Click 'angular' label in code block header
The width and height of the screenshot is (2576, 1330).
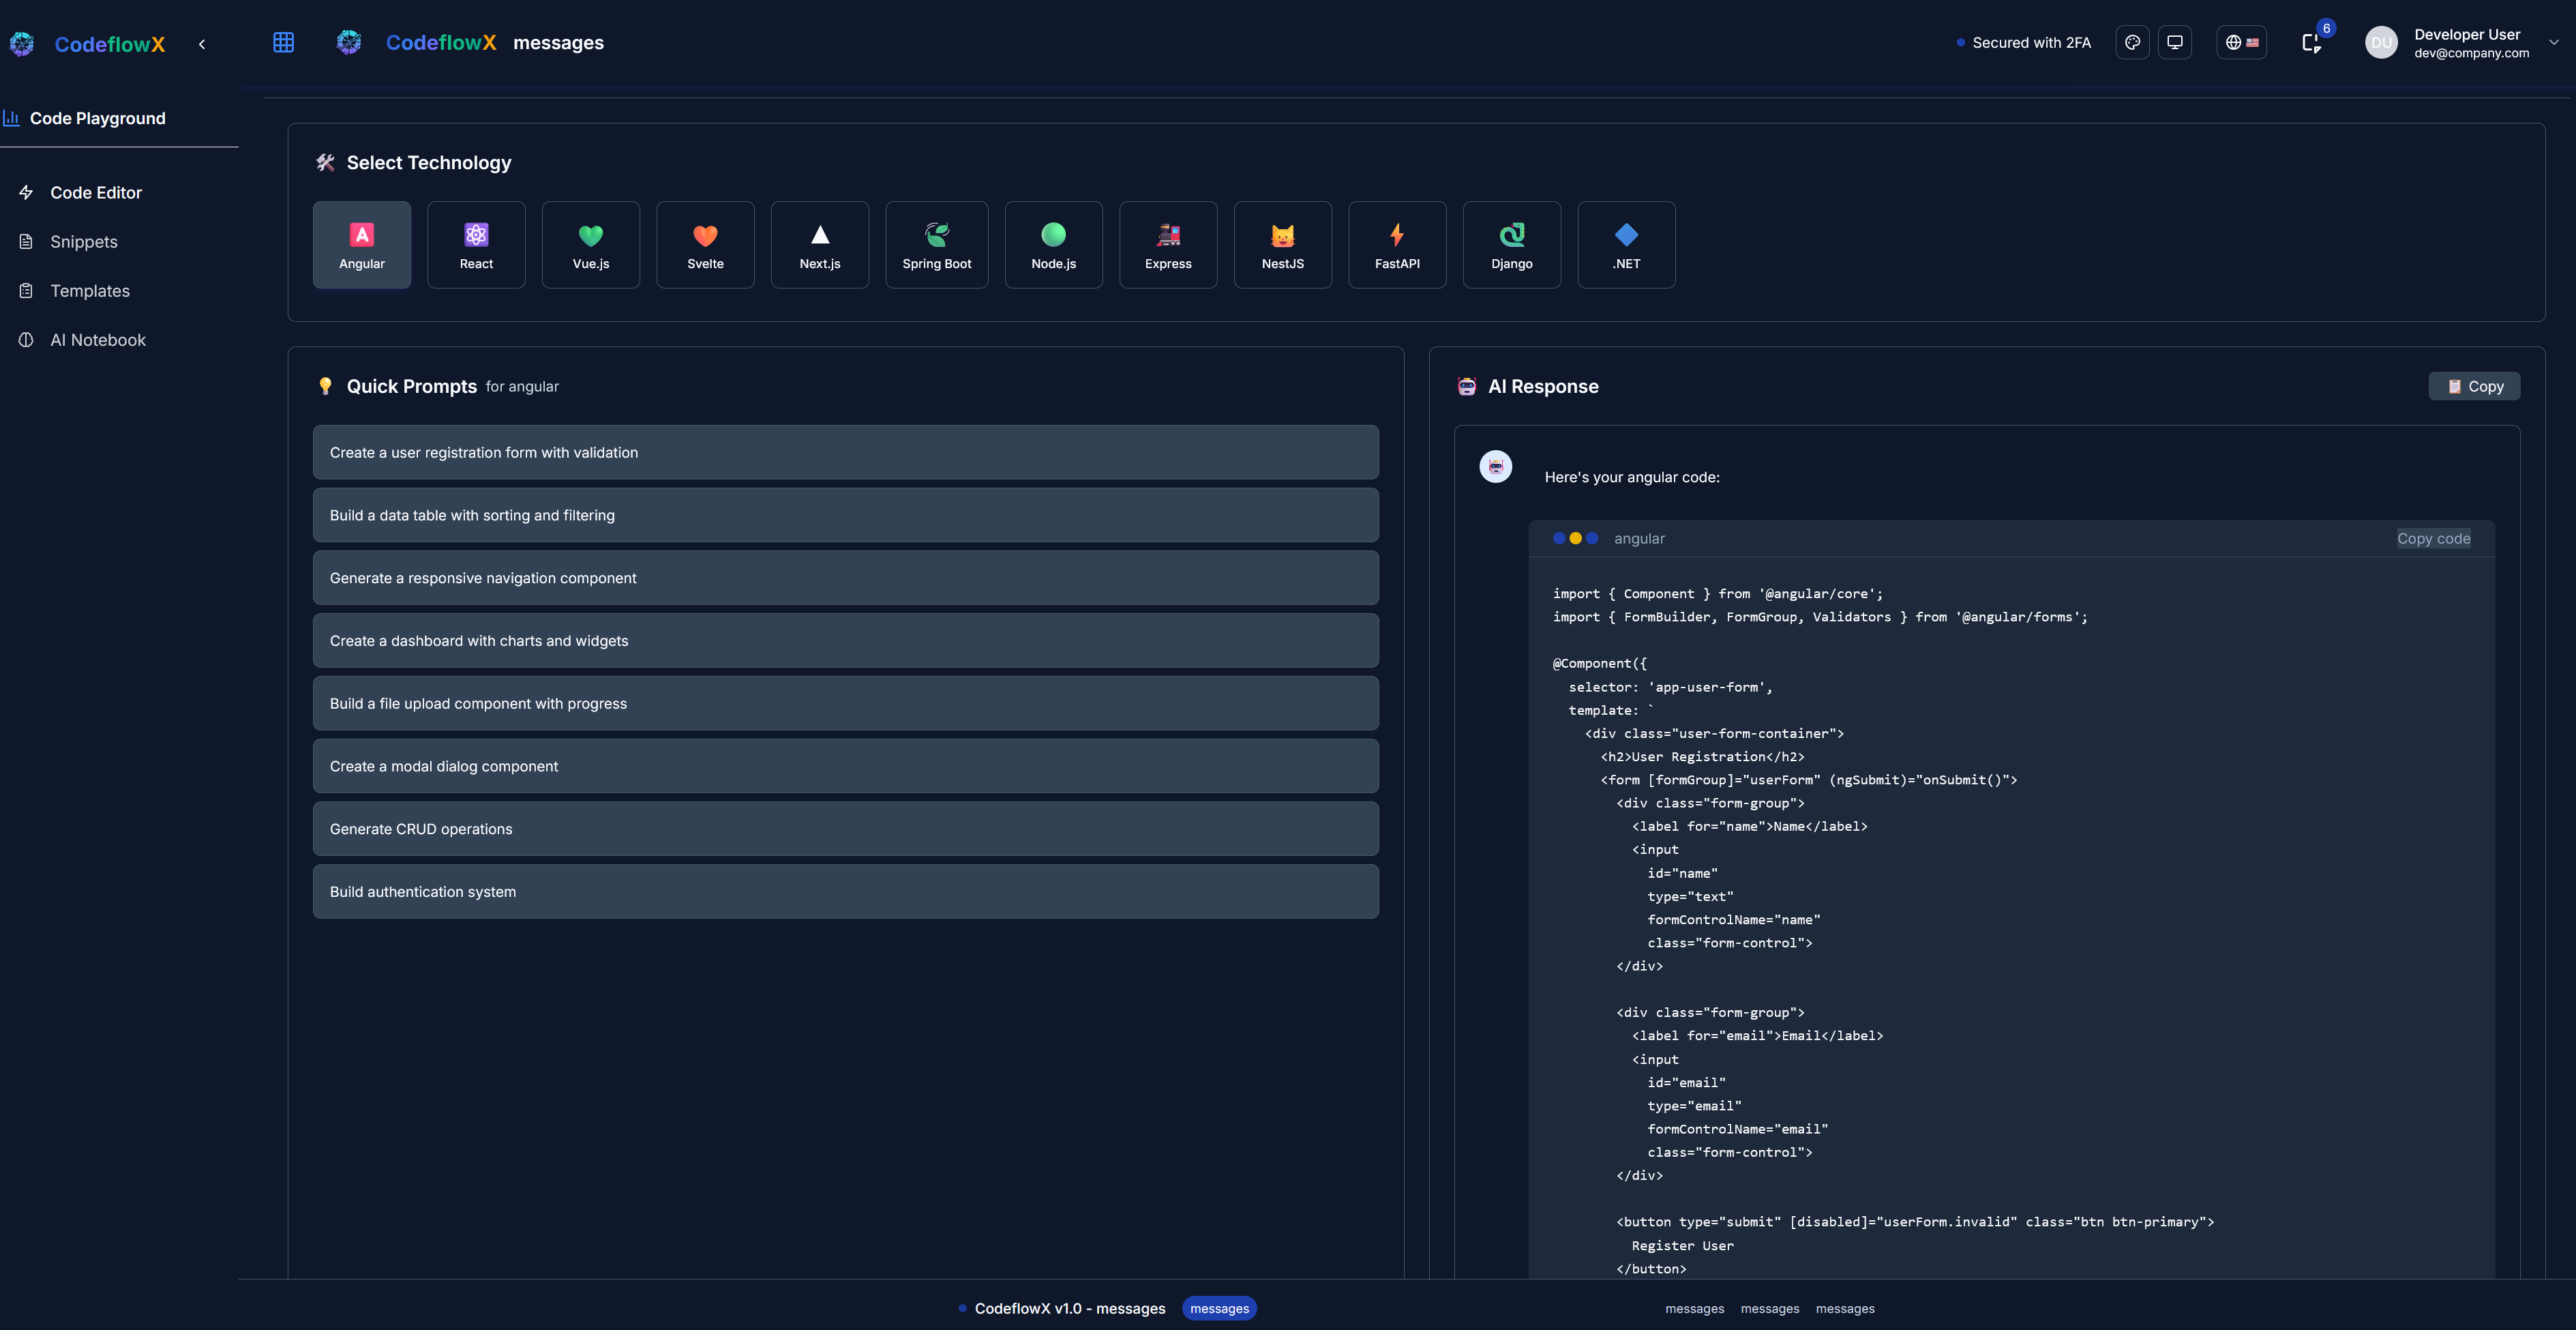pos(1639,538)
